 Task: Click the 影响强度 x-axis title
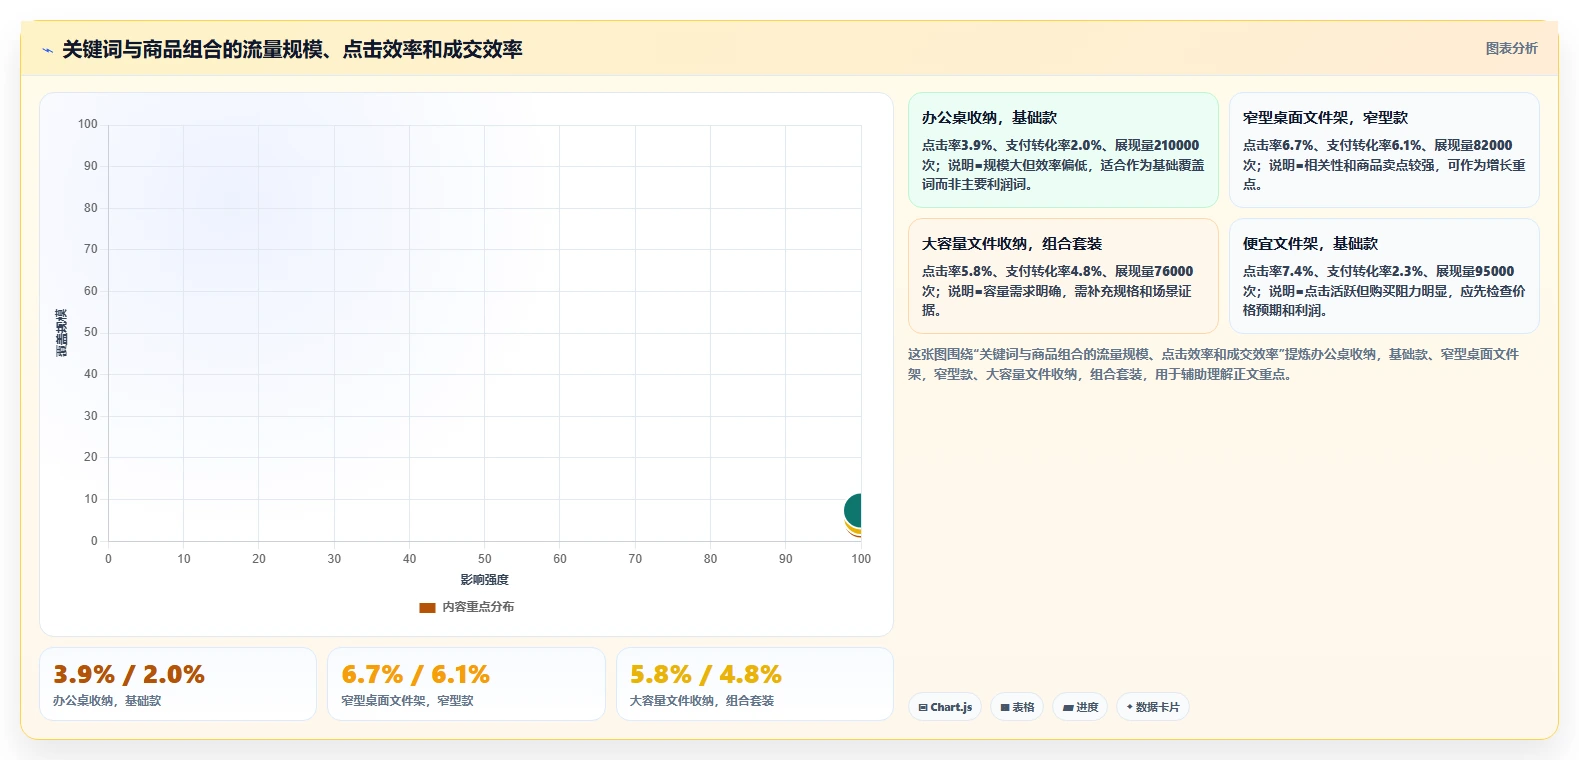click(485, 580)
